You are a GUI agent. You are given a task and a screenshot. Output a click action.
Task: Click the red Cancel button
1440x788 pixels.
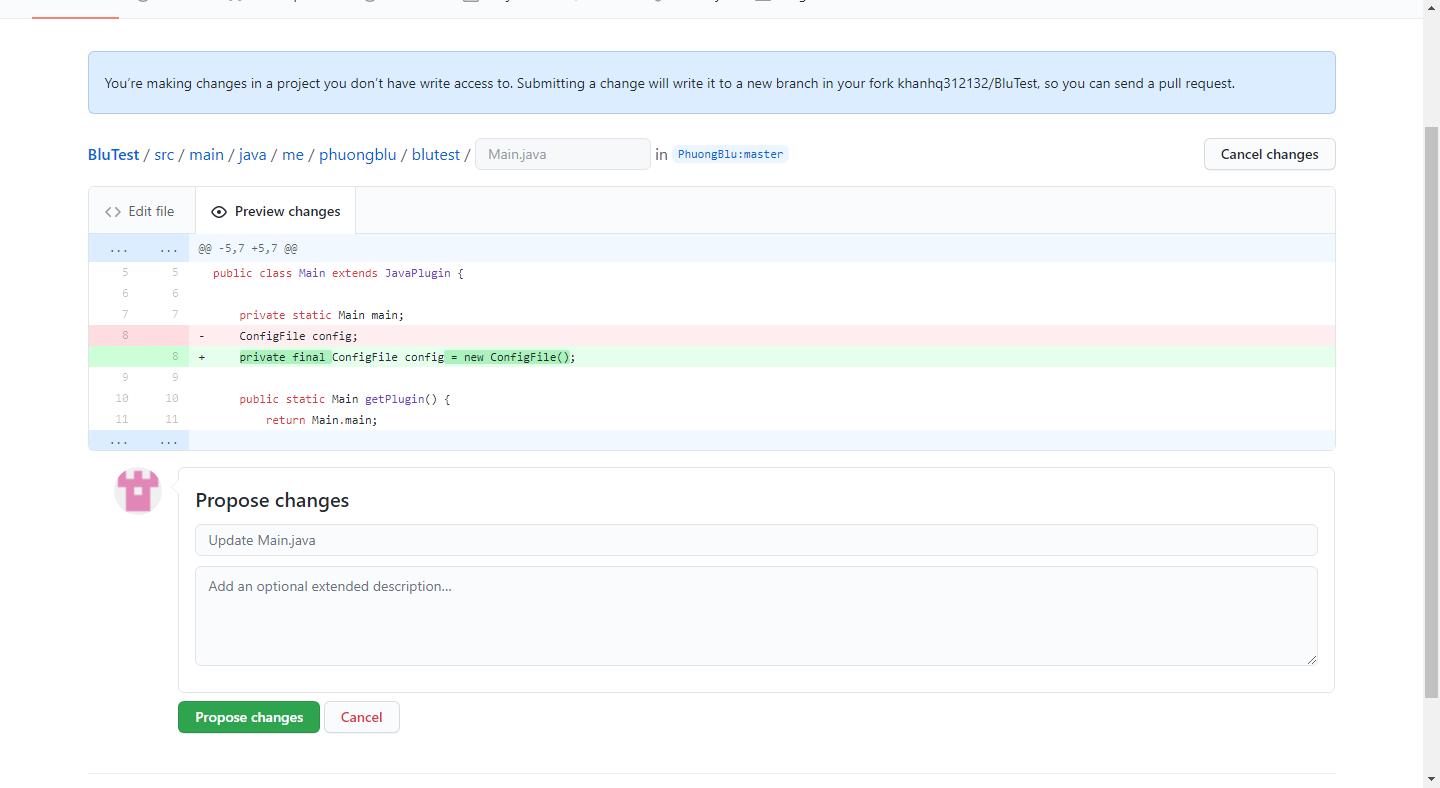point(361,717)
